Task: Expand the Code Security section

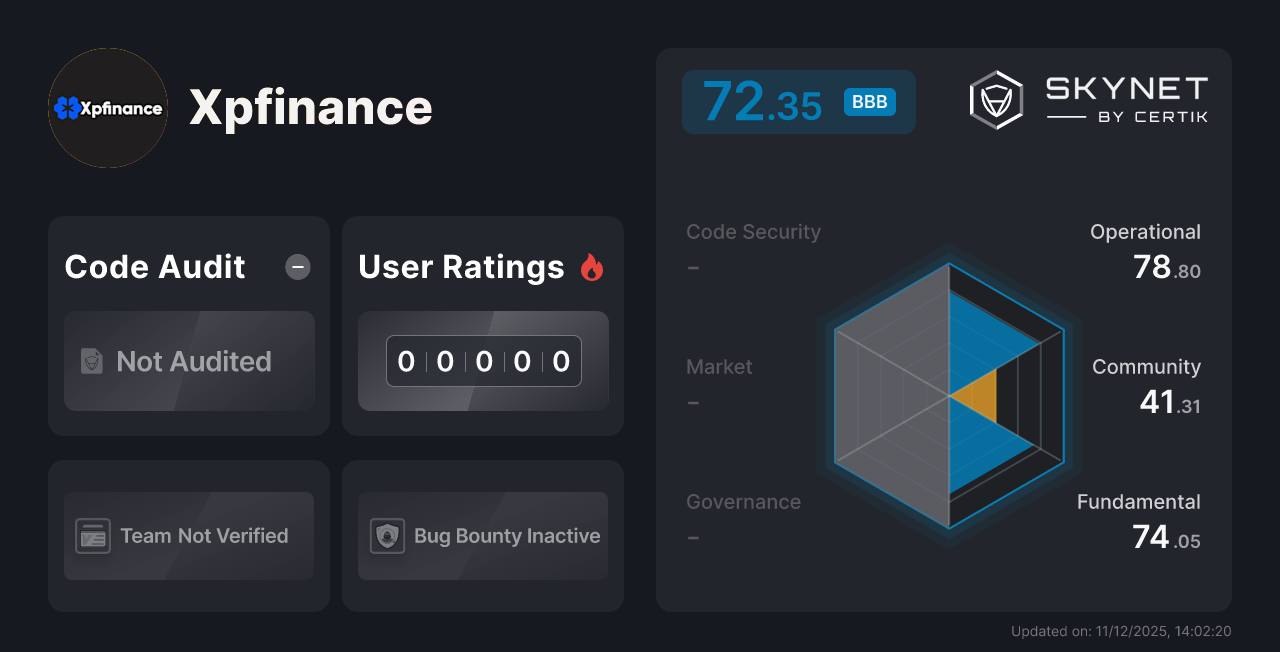Action: [753, 231]
